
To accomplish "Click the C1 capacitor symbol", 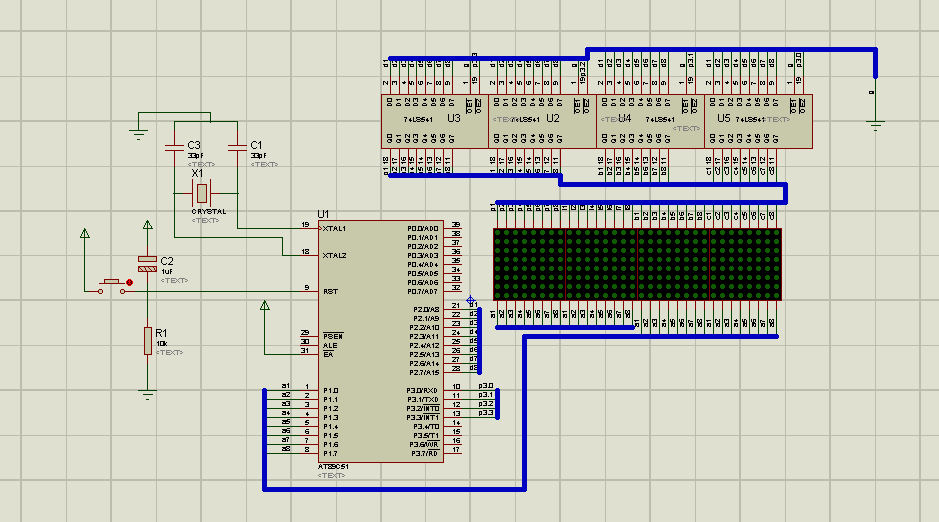I will pyautogui.click(x=237, y=150).
